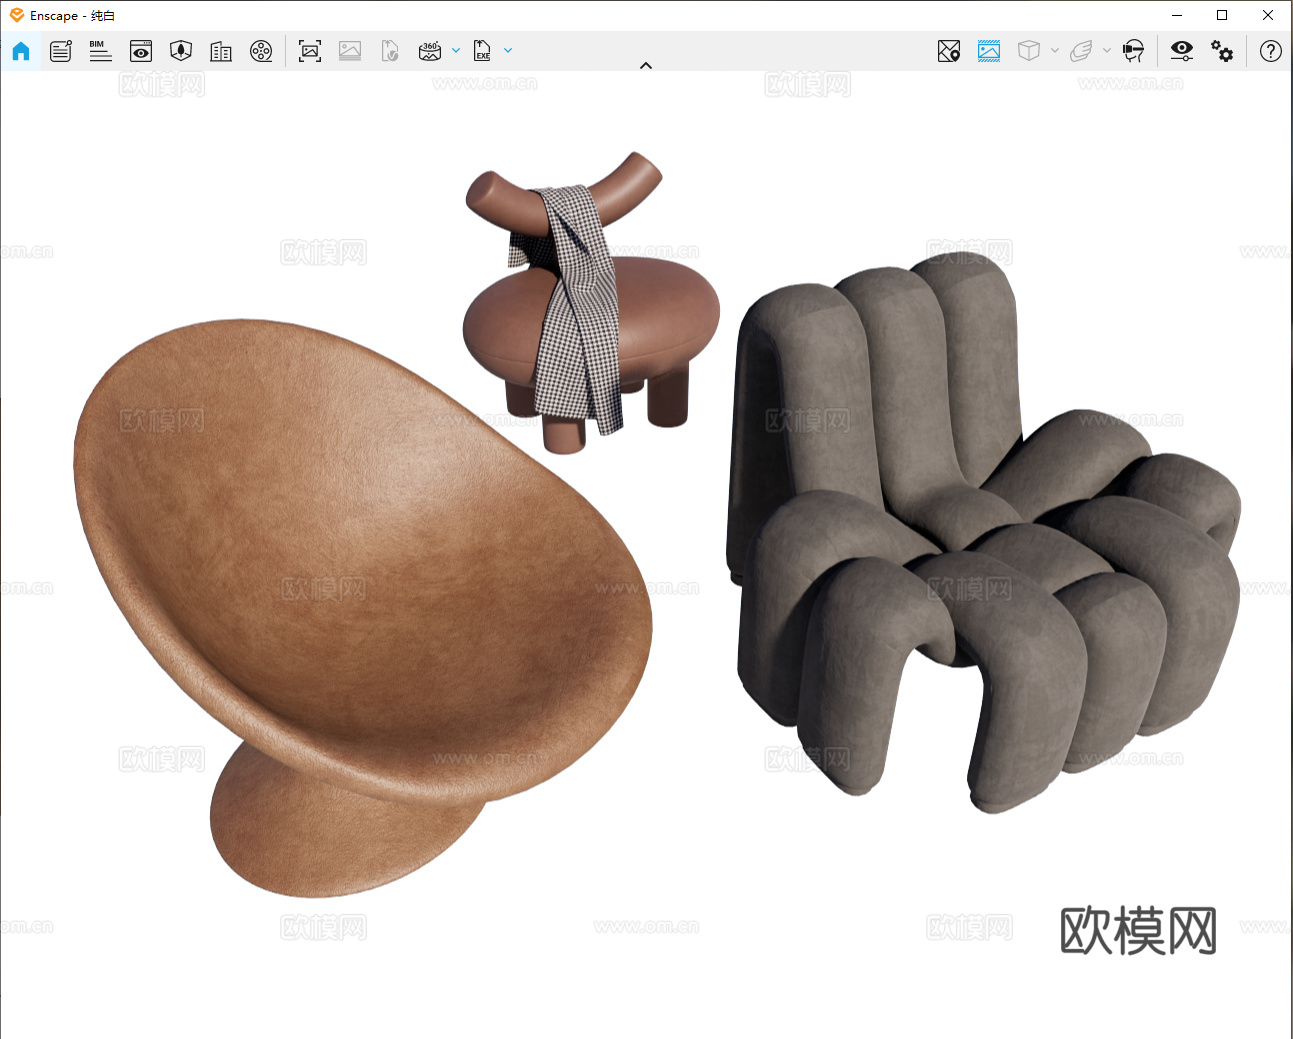
Task: Open the dropdown beside the wing icon
Action: point(1107,50)
